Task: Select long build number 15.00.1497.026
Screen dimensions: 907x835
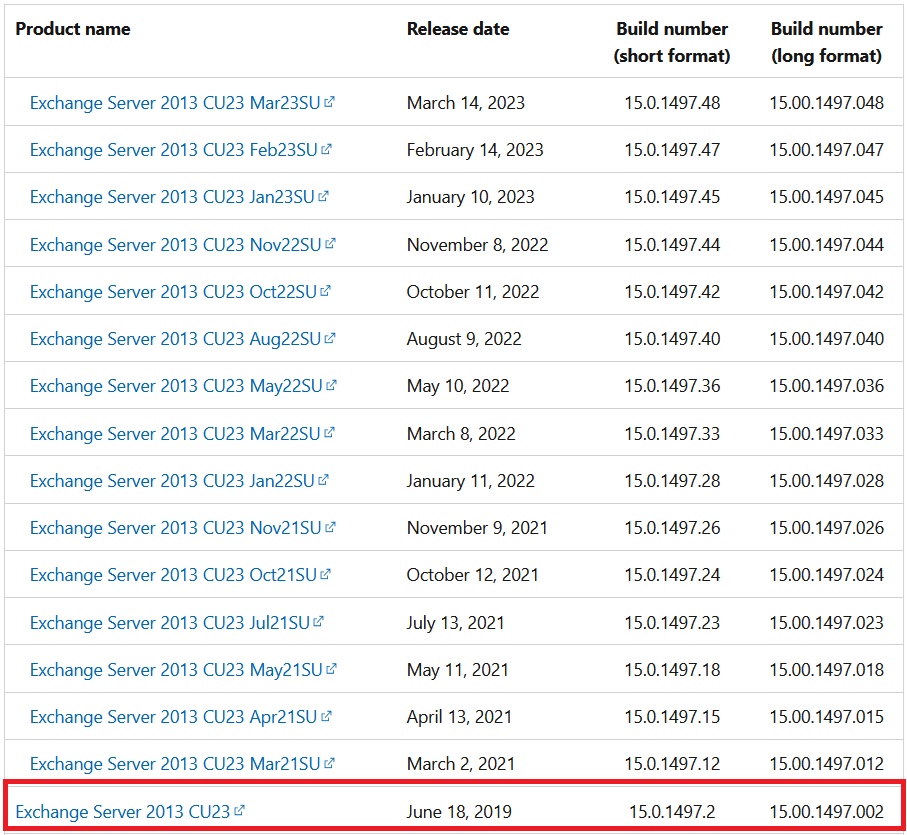Action: click(827, 528)
